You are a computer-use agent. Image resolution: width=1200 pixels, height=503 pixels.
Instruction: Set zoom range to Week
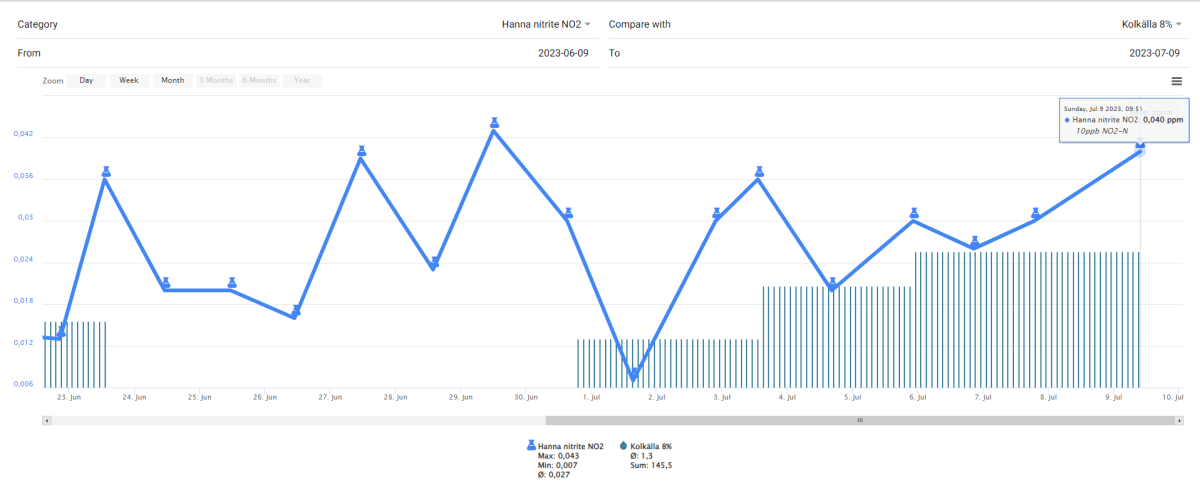coord(129,80)
